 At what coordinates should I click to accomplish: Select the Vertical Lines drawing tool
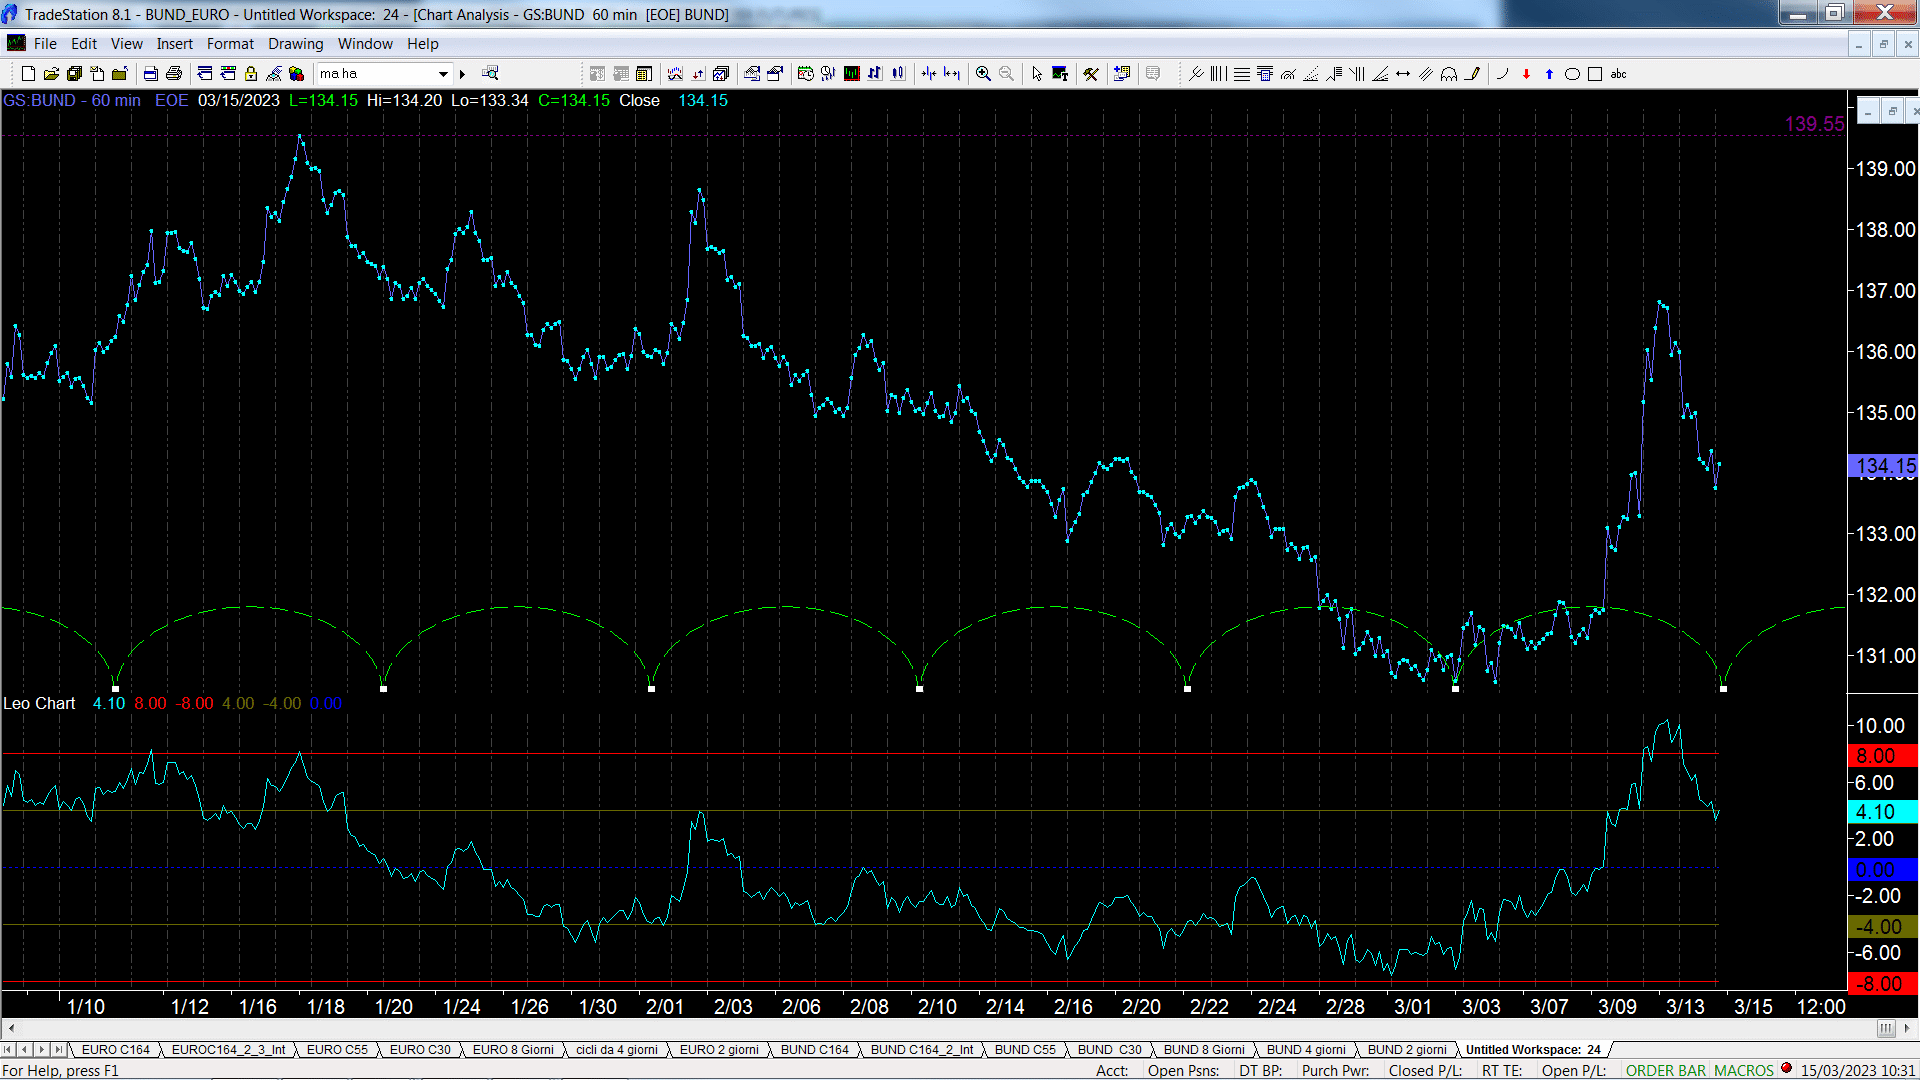(1219, 74)
